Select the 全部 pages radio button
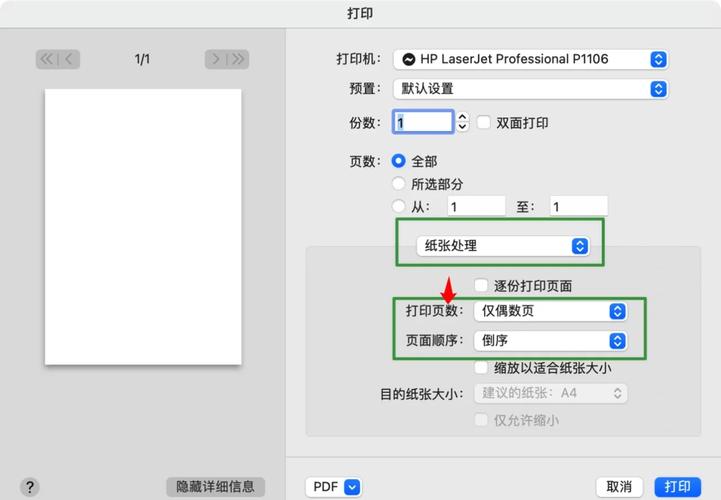 pos(399,161)
